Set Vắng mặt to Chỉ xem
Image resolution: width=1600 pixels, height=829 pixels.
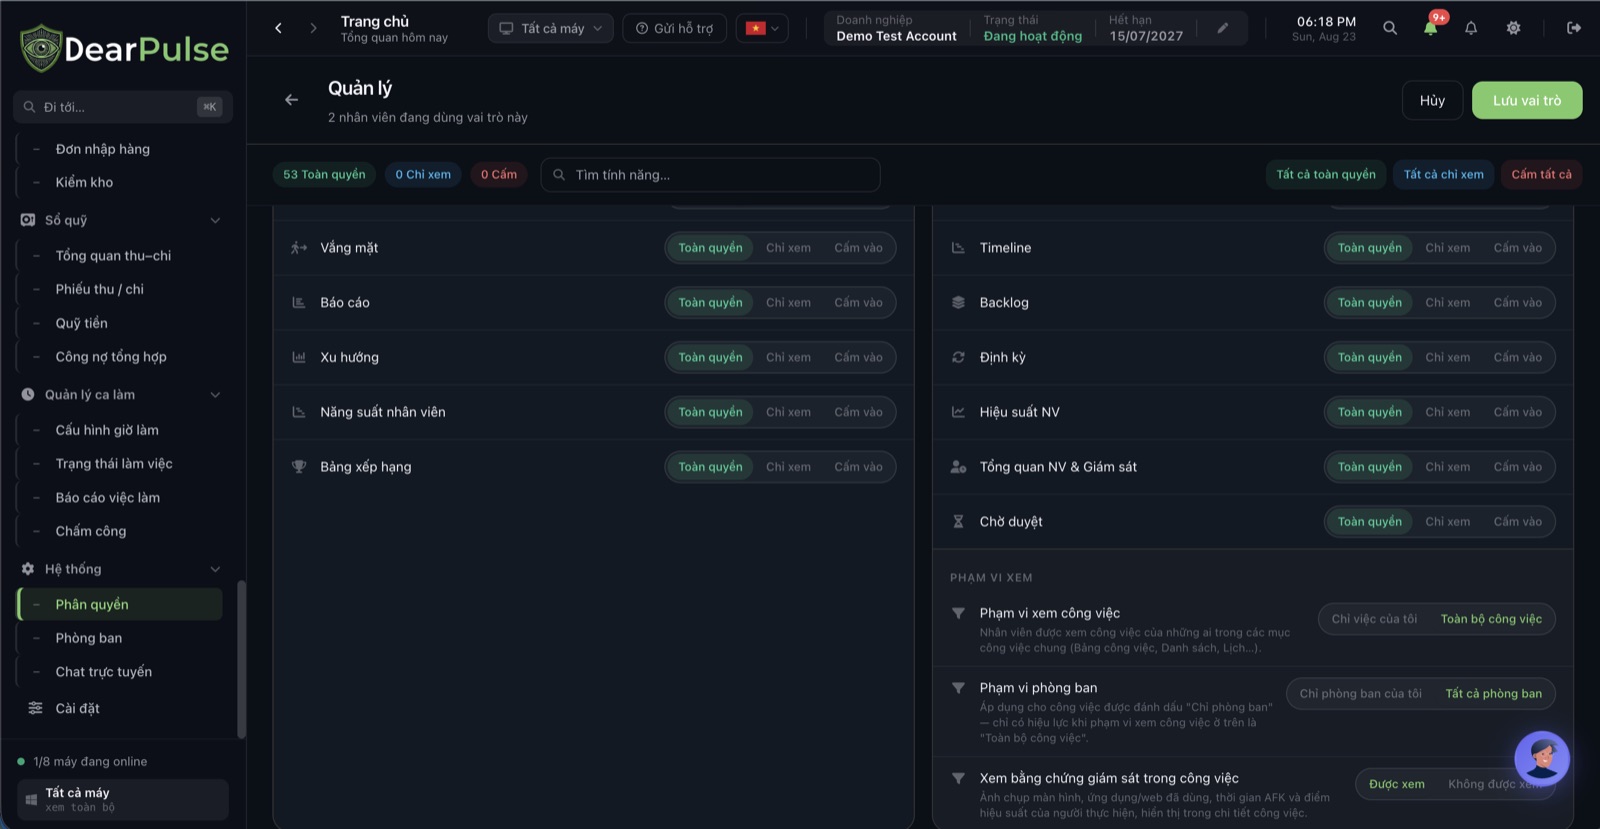788,248
